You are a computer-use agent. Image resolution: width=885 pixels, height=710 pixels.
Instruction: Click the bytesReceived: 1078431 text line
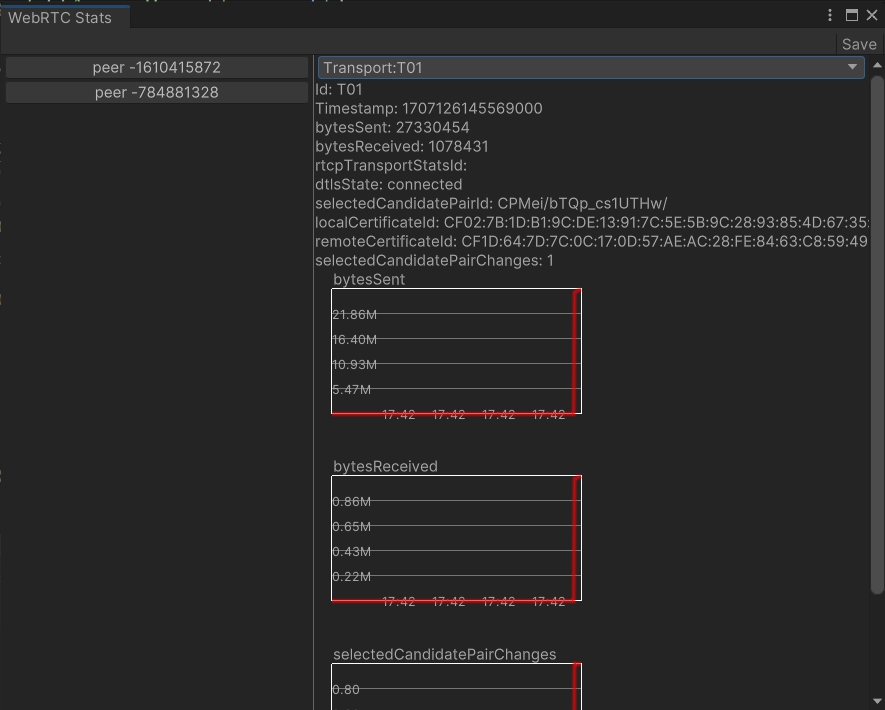401,147
